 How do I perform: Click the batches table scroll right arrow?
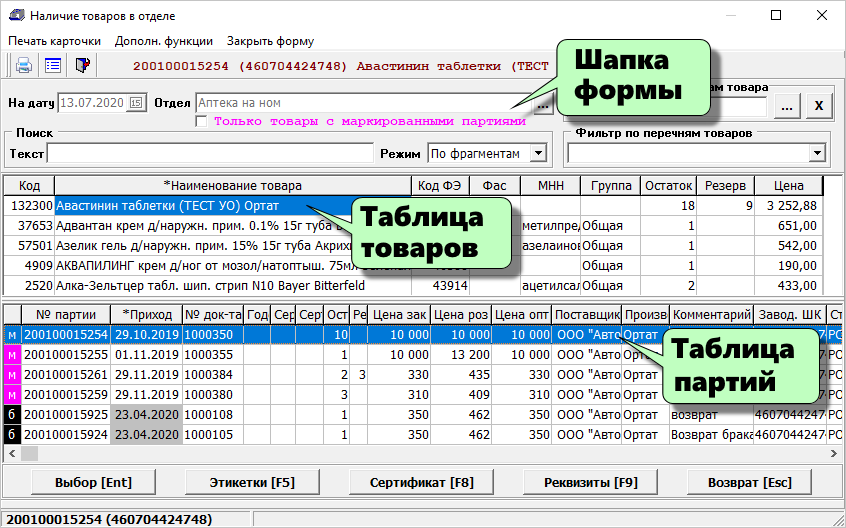[x=834, y=454]
